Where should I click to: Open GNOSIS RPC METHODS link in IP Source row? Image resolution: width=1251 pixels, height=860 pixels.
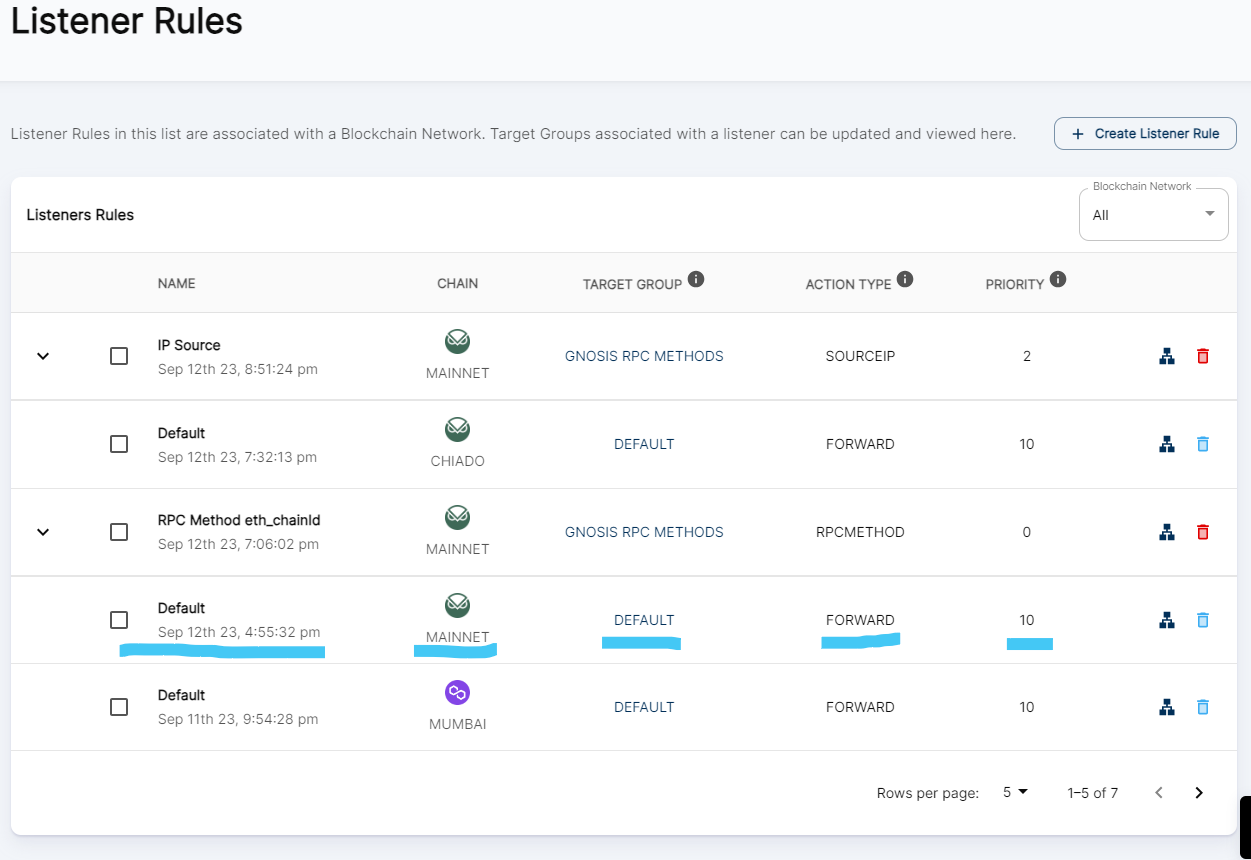[x=644, y=356]
